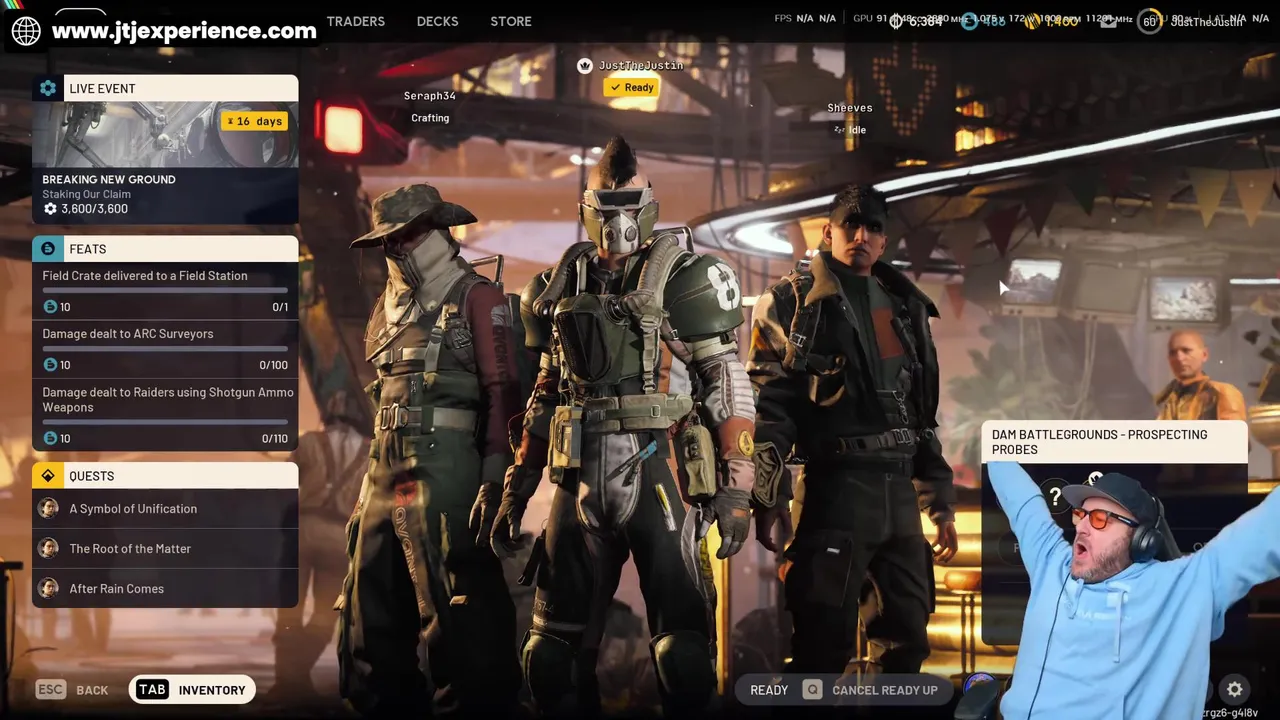Click the 3,600/3,600 merit gear icon
The width and height of the screenshot is (1280, 720).
tap(50, 209)
